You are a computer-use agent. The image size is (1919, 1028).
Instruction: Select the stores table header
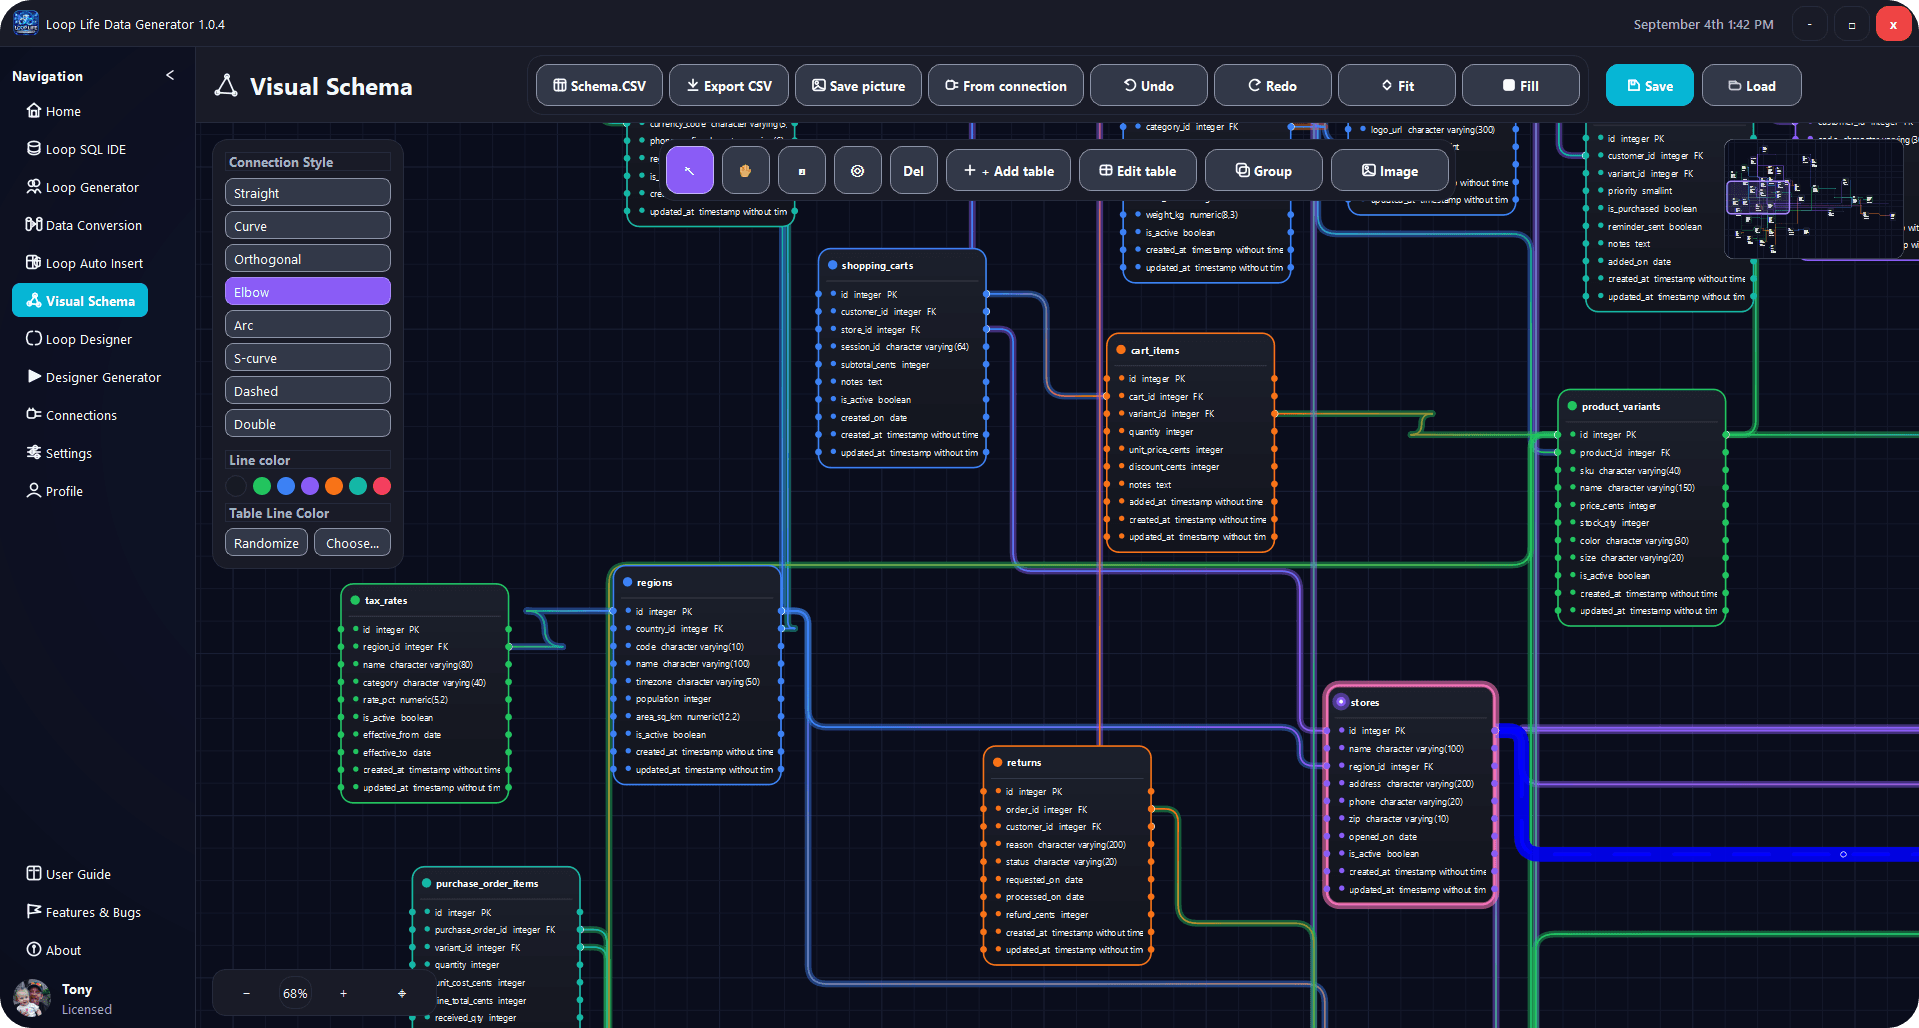point(1410,702)
